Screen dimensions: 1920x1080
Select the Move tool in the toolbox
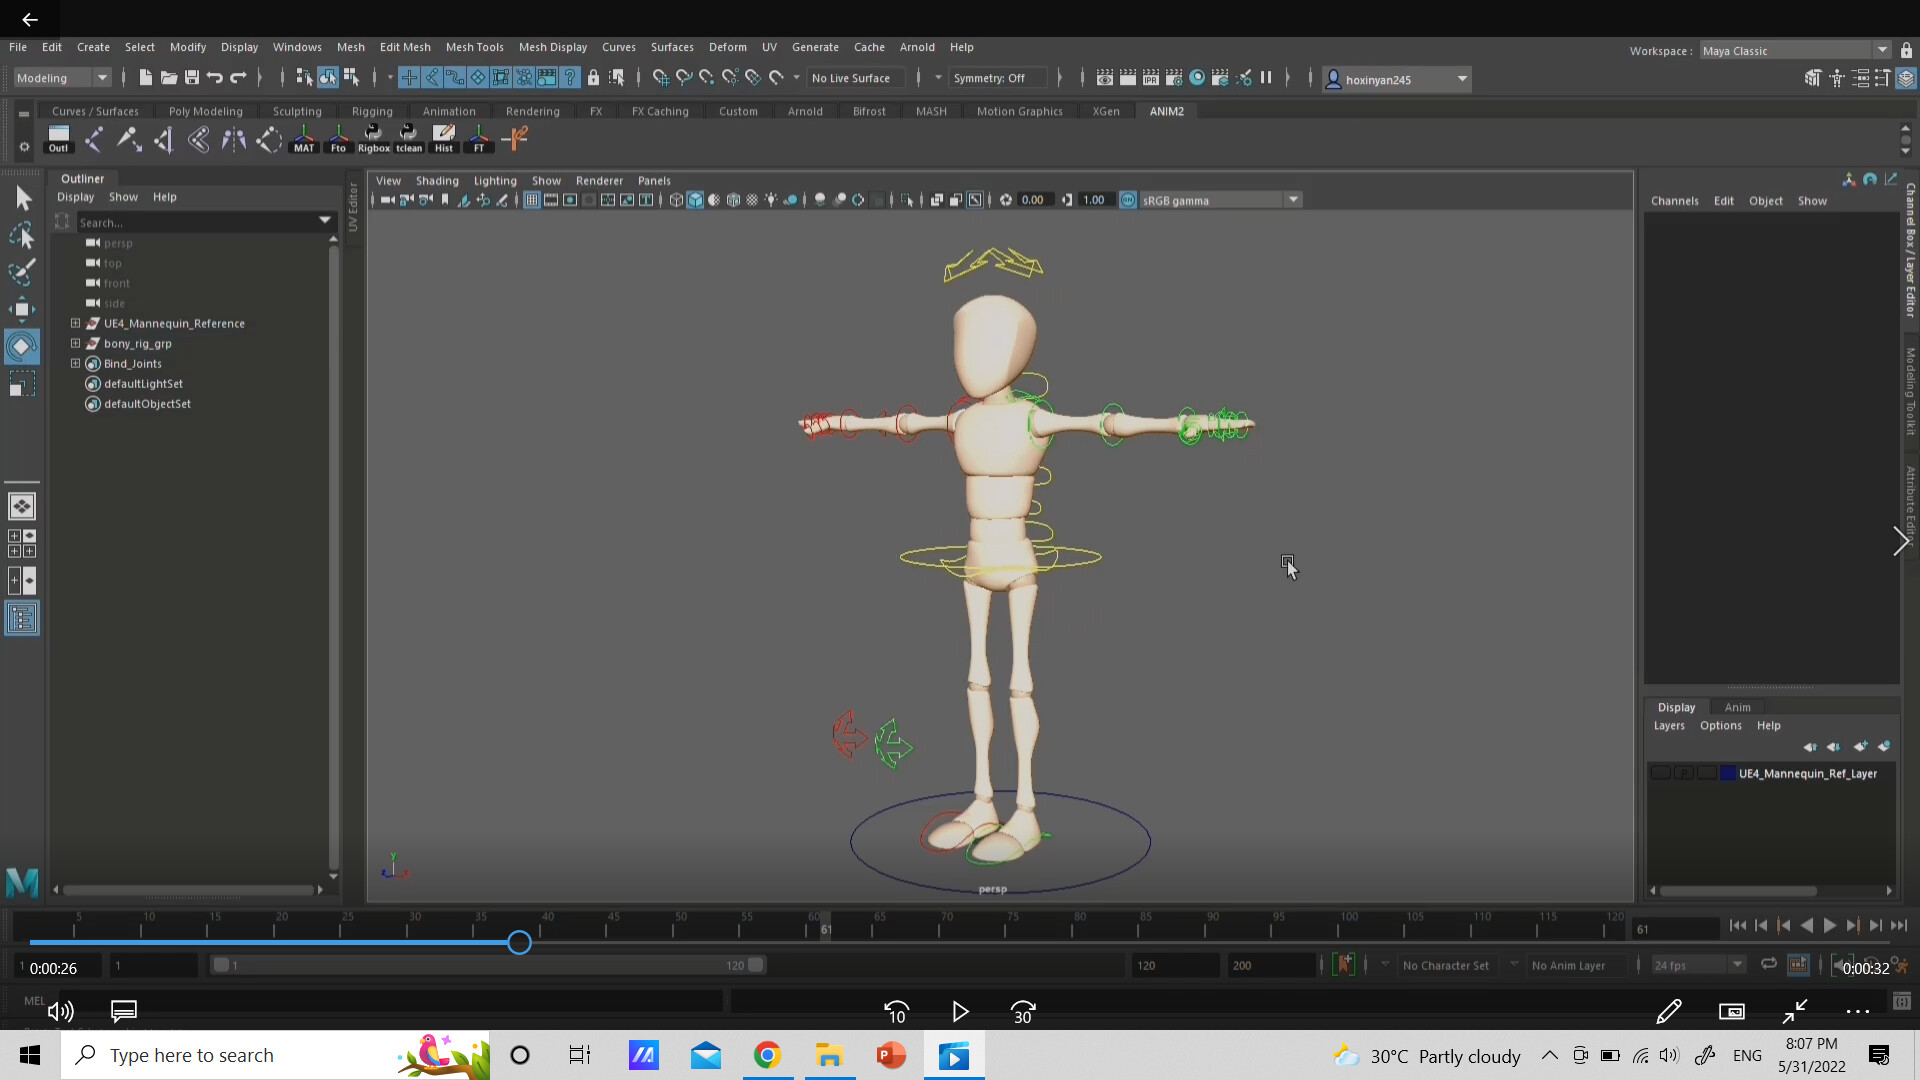[x=21, y=308]
